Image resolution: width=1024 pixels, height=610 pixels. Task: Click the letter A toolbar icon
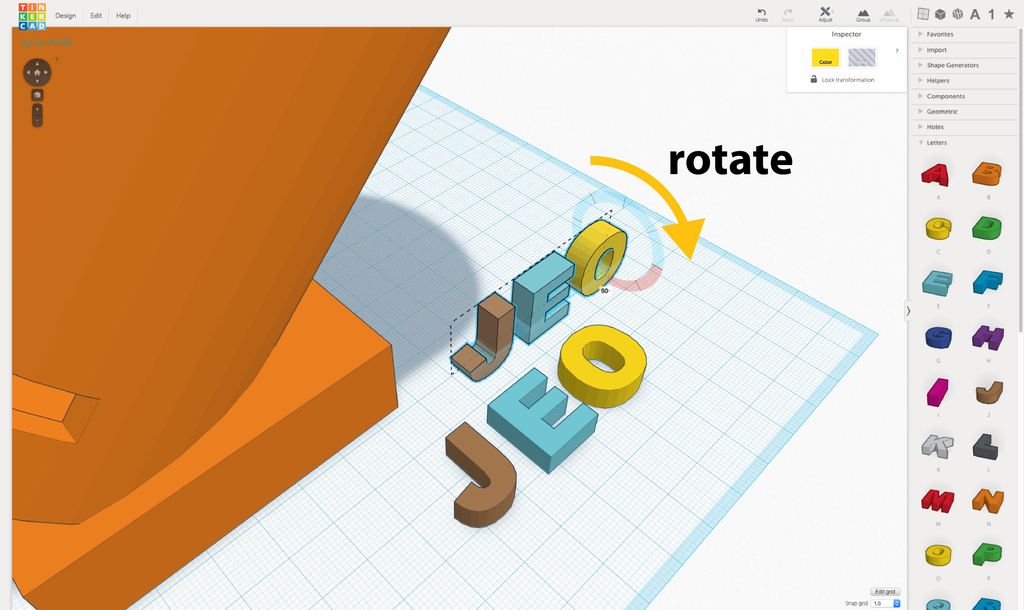point(975,14)
